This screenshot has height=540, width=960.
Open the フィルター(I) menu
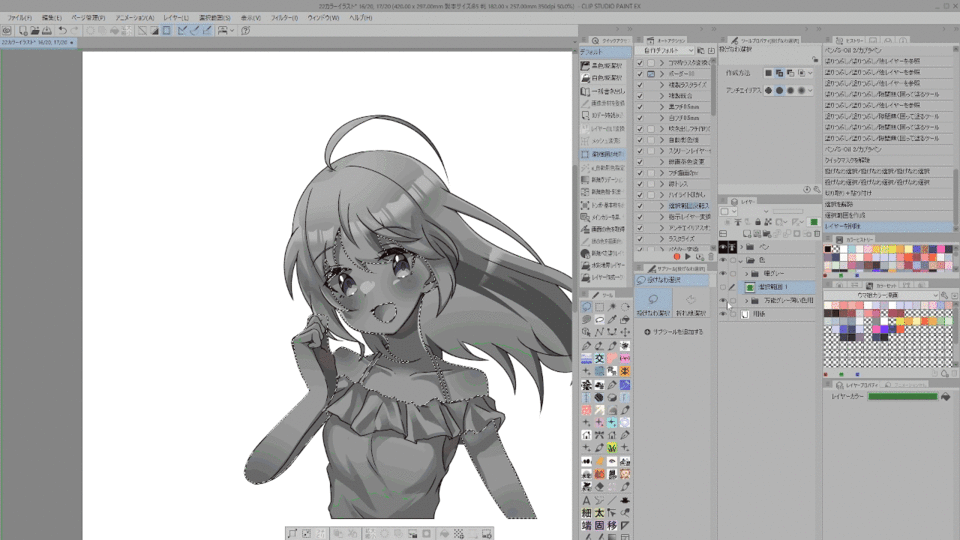[284, 18]
